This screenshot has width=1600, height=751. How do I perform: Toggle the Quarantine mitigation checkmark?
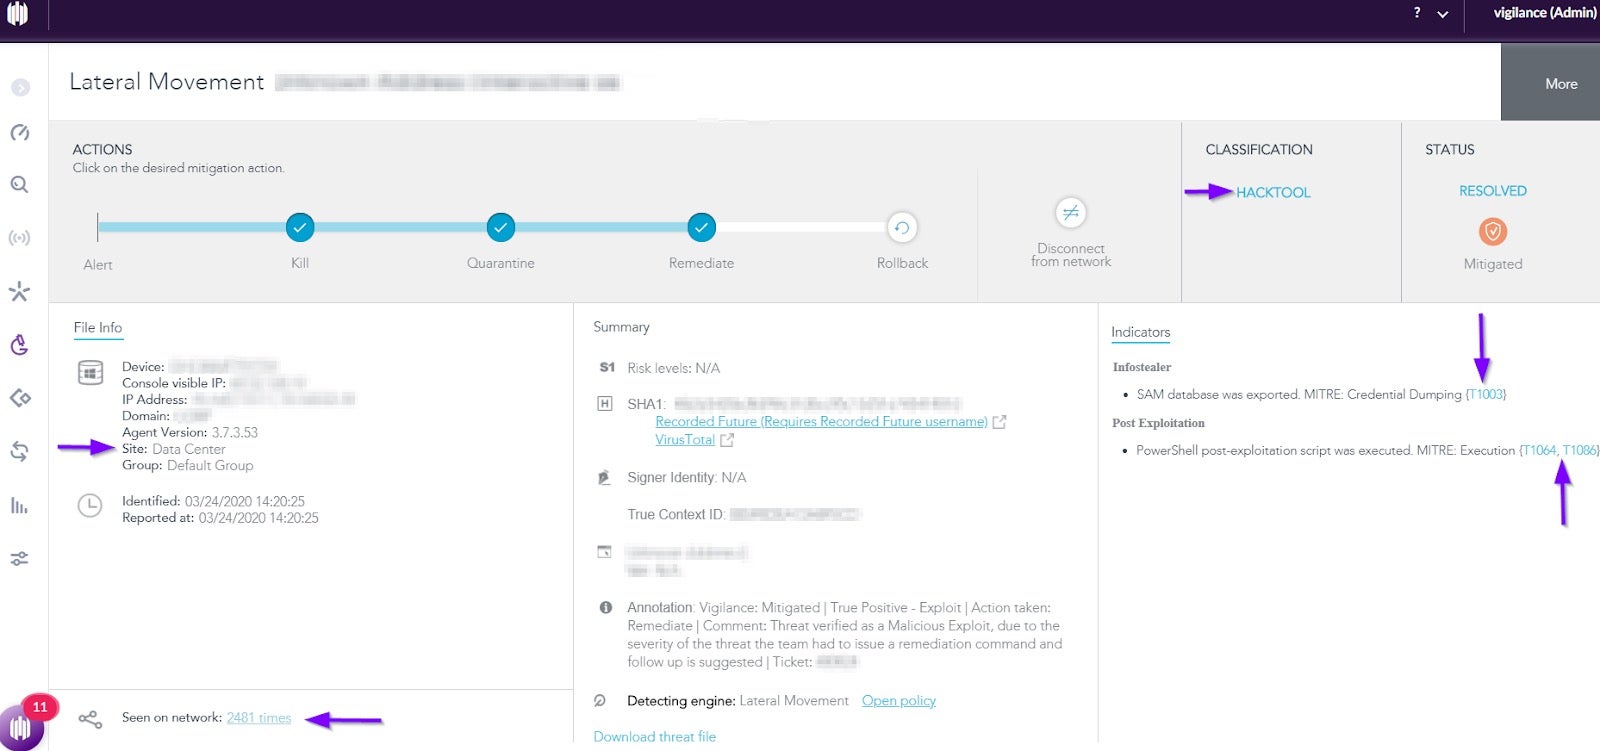coord(501,228)
